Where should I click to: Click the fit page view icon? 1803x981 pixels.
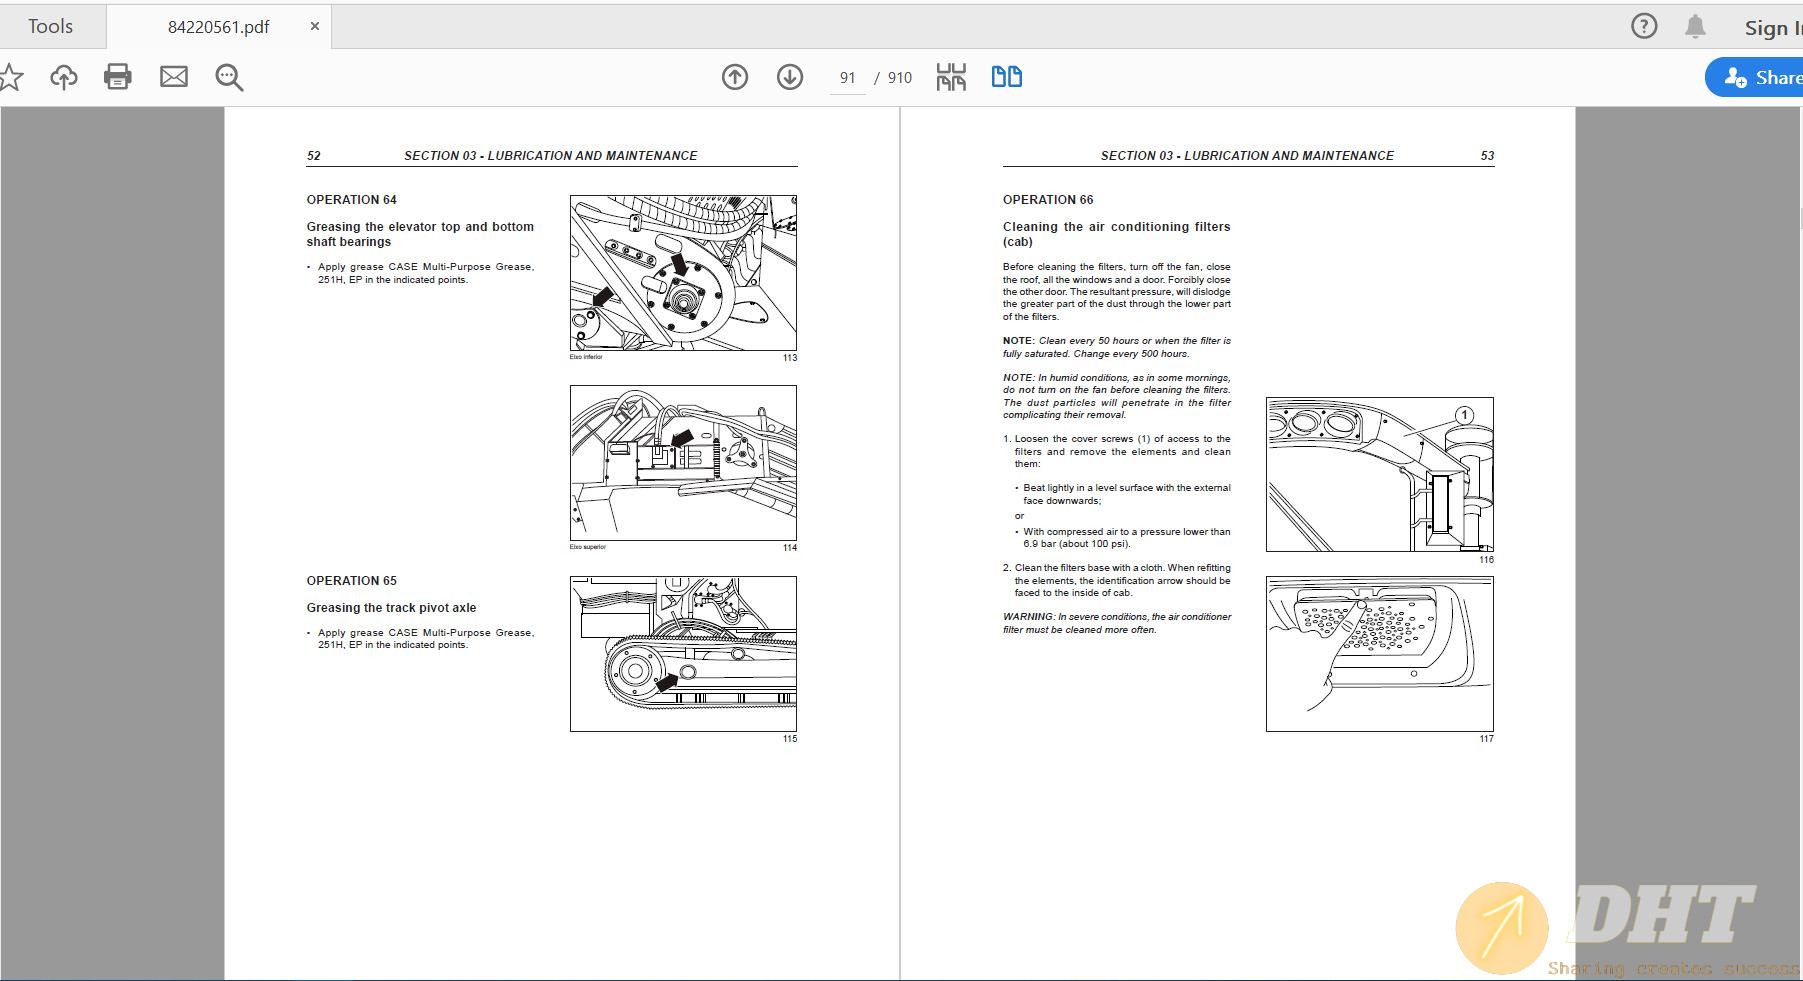pyautogui.click(x=951, y=77)
